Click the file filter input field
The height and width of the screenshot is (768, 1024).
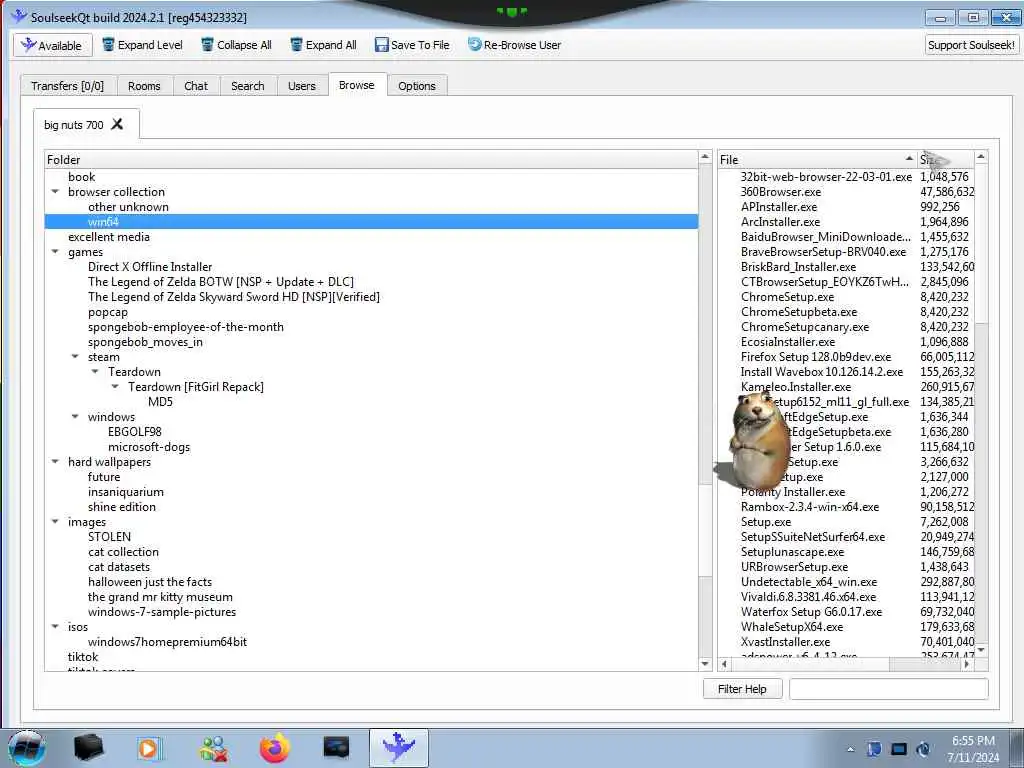pyautogui.click(x=889, y=689)
